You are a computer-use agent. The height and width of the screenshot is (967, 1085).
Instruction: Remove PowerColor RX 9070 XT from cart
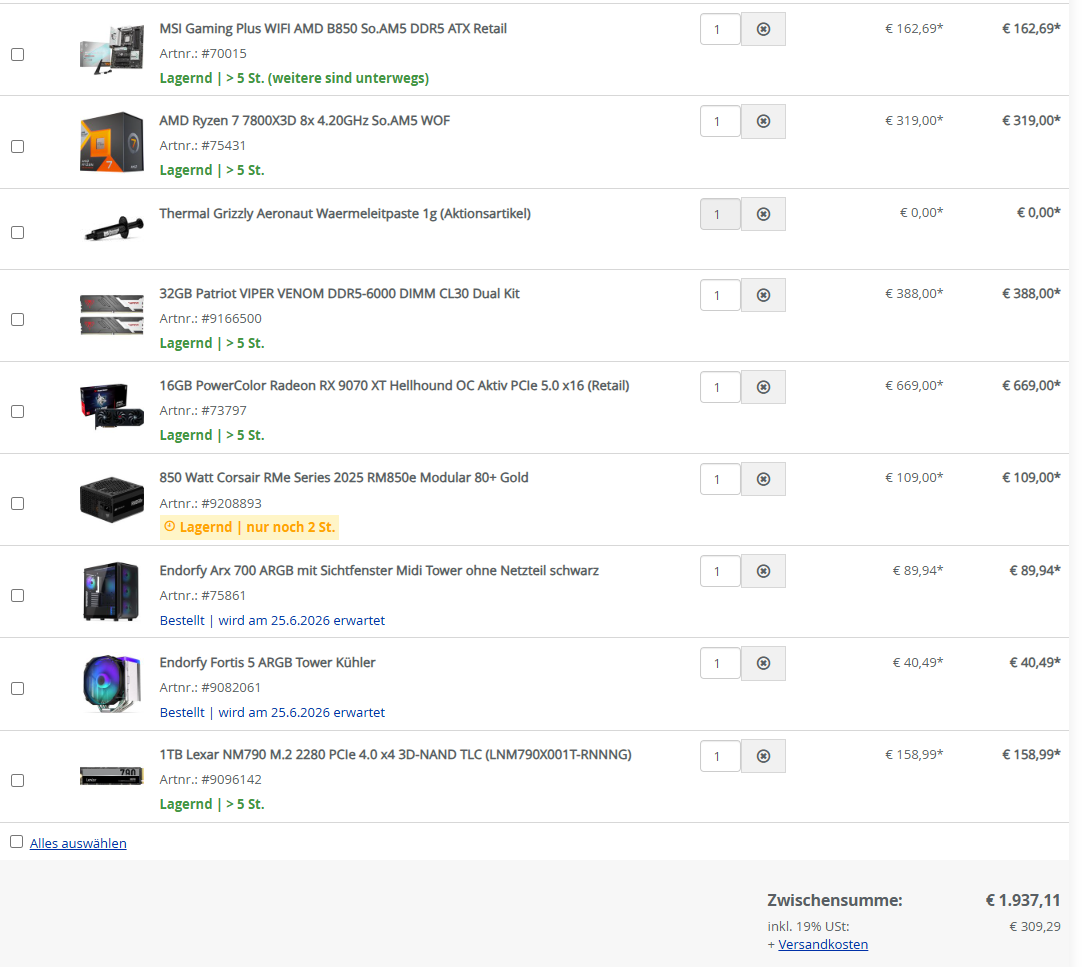point(763,387)
